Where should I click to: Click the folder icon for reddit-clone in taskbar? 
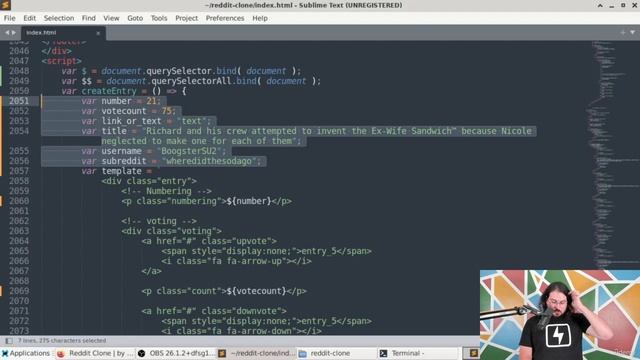coord(302,353)
